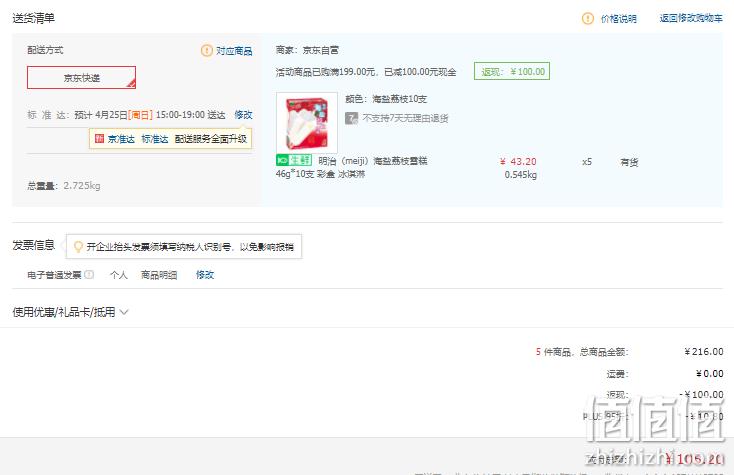The image size is (734, 475).
Task: Click the 送货清单 heading
Action: coord(34,18)
